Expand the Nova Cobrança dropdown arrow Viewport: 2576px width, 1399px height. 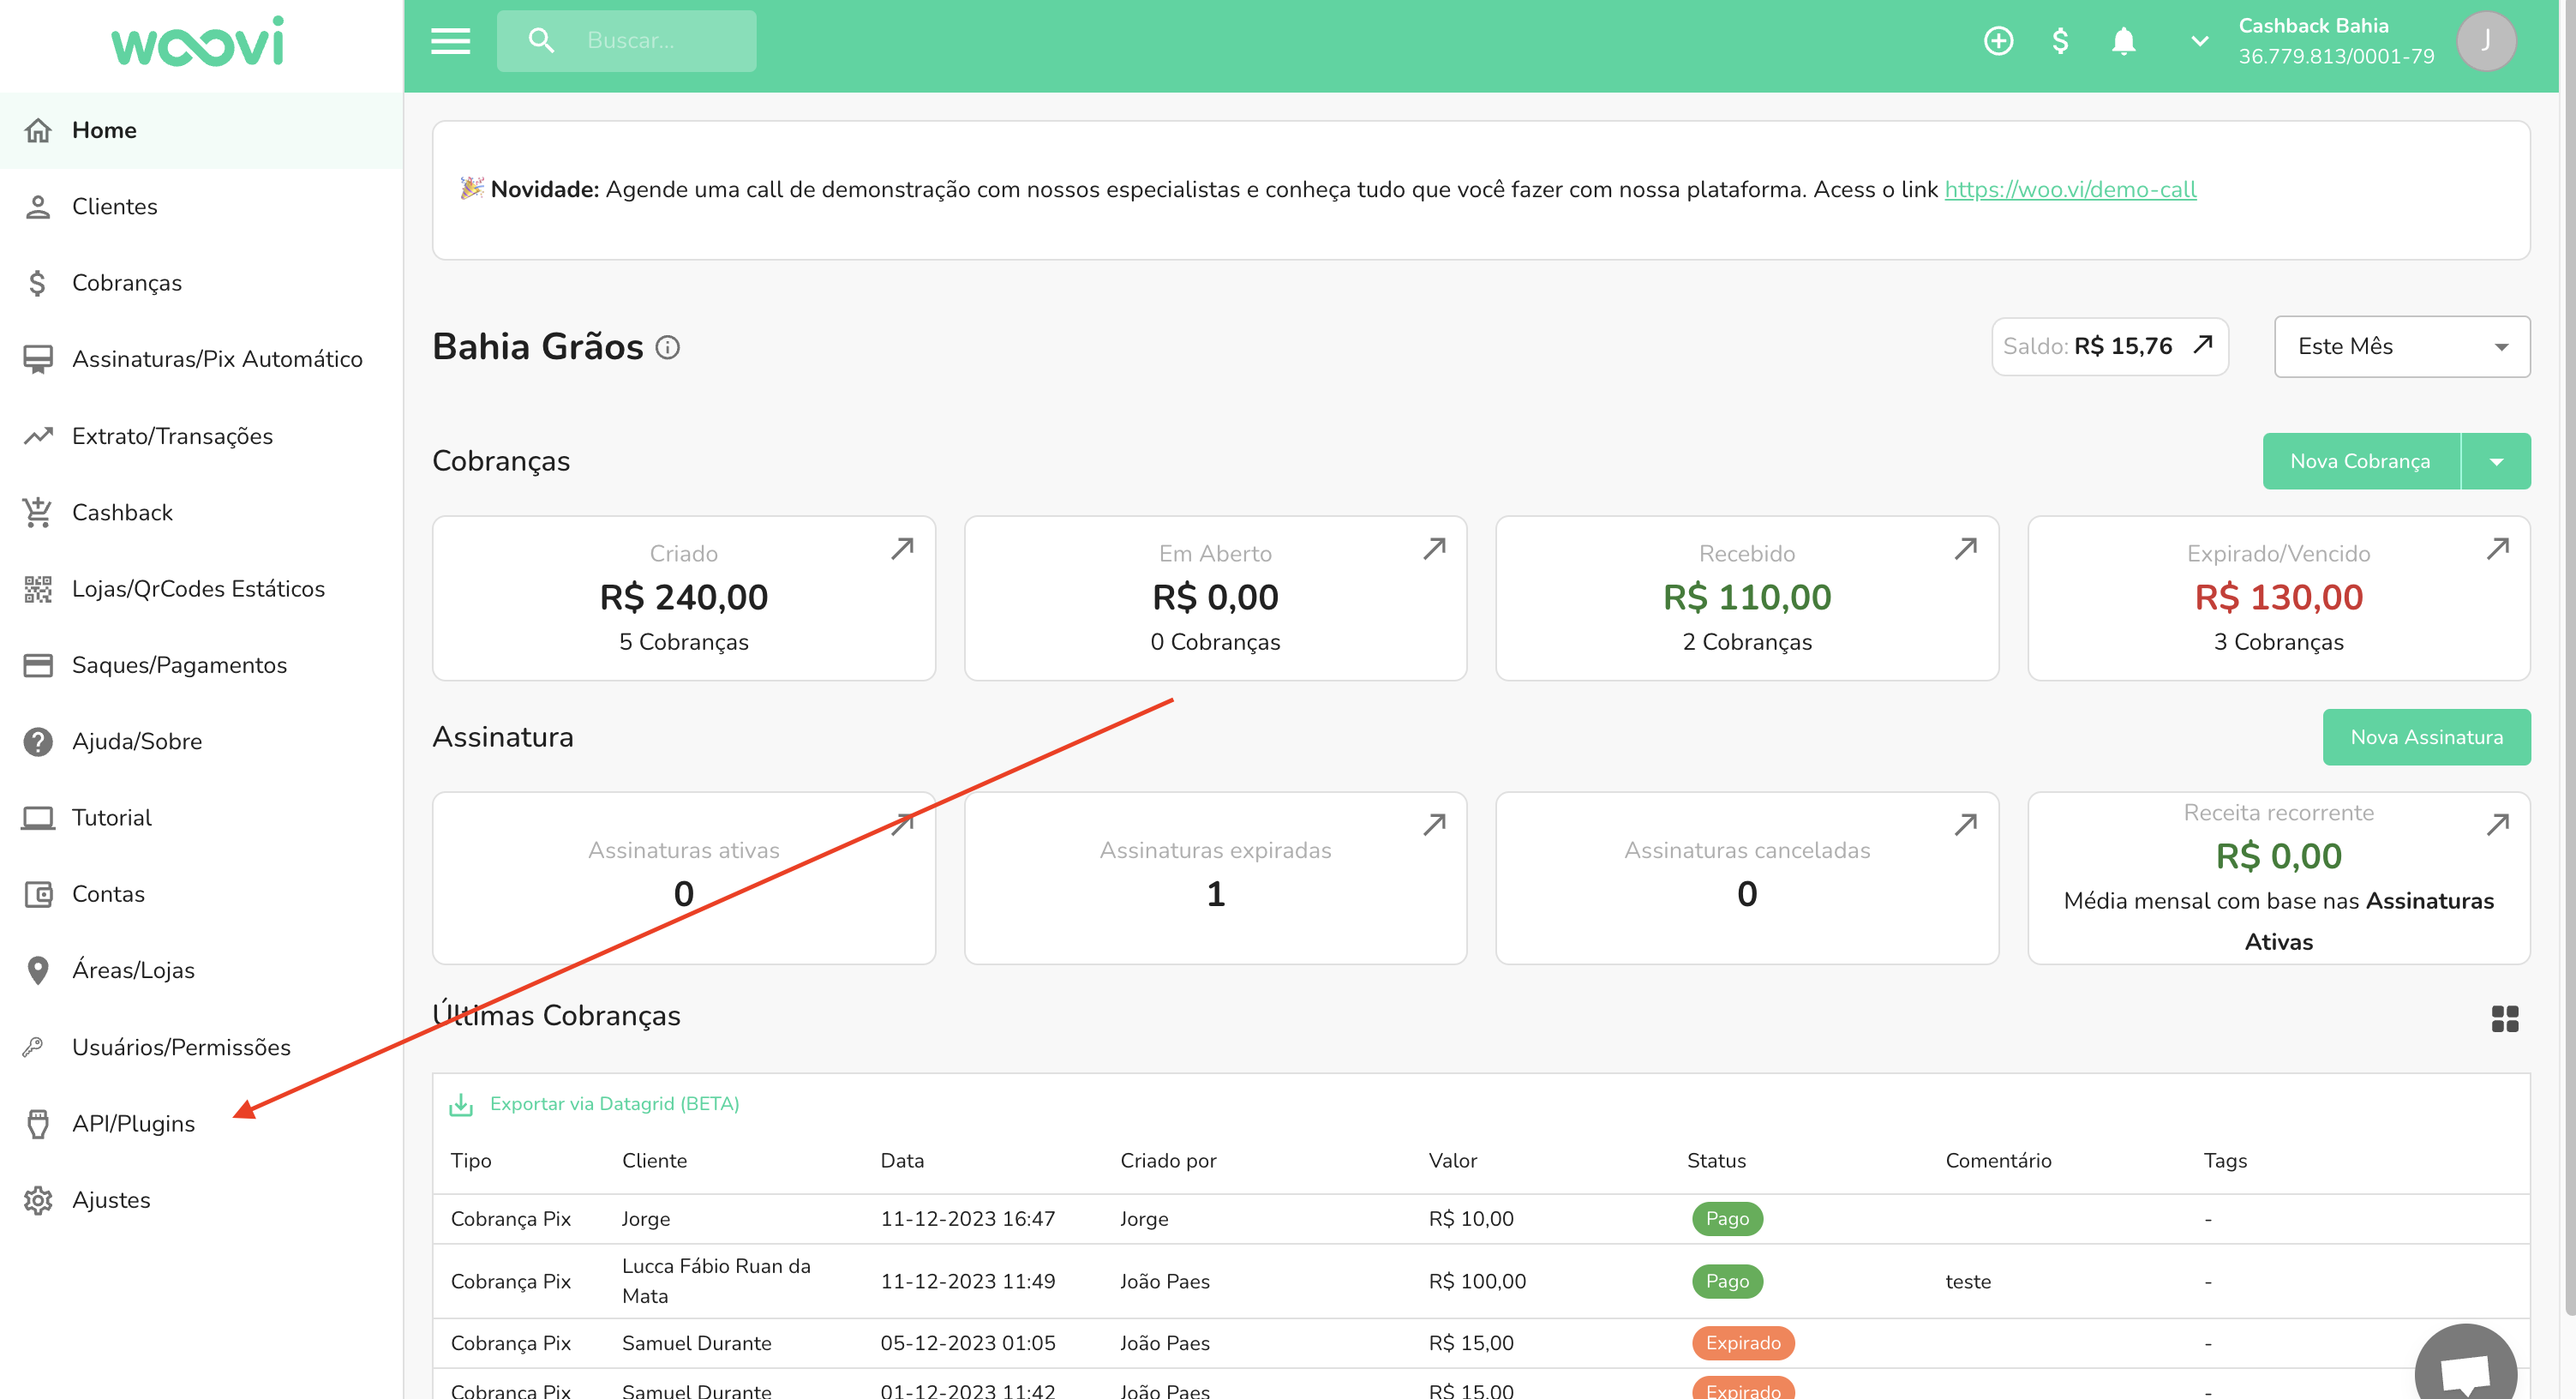(x=2495, y=461)
